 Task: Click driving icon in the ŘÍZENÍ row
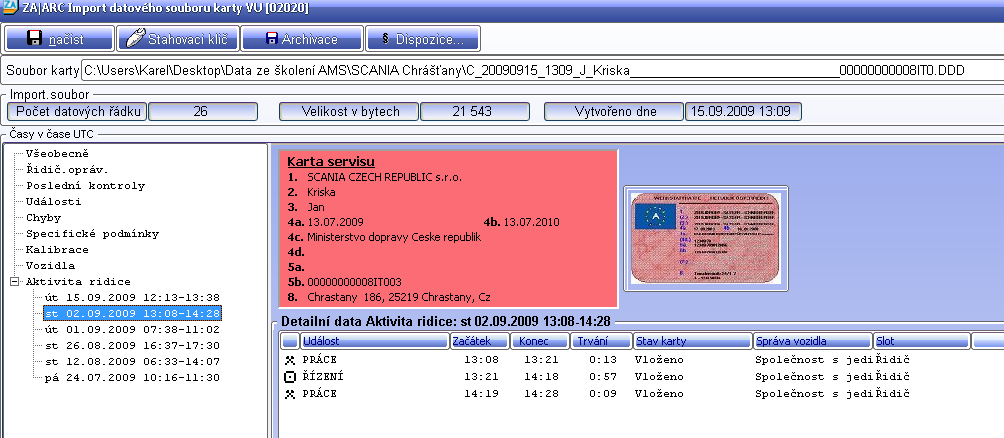289,377
